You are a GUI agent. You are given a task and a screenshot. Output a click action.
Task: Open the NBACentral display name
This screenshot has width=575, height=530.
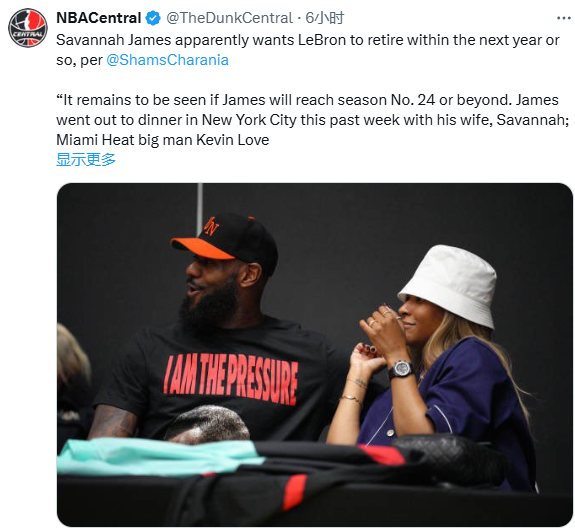click(x=99, y=18)
